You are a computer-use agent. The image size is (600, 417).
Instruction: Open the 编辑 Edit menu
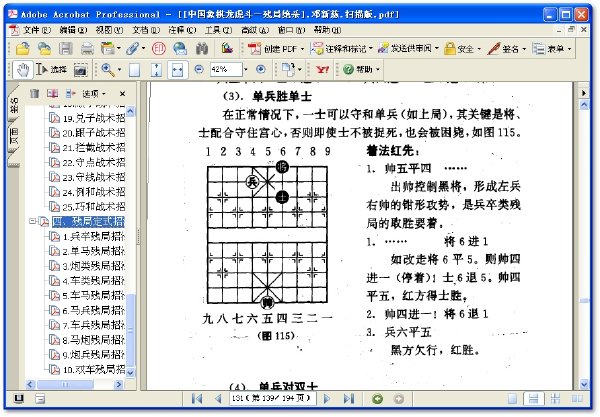[x=73, y=30]
